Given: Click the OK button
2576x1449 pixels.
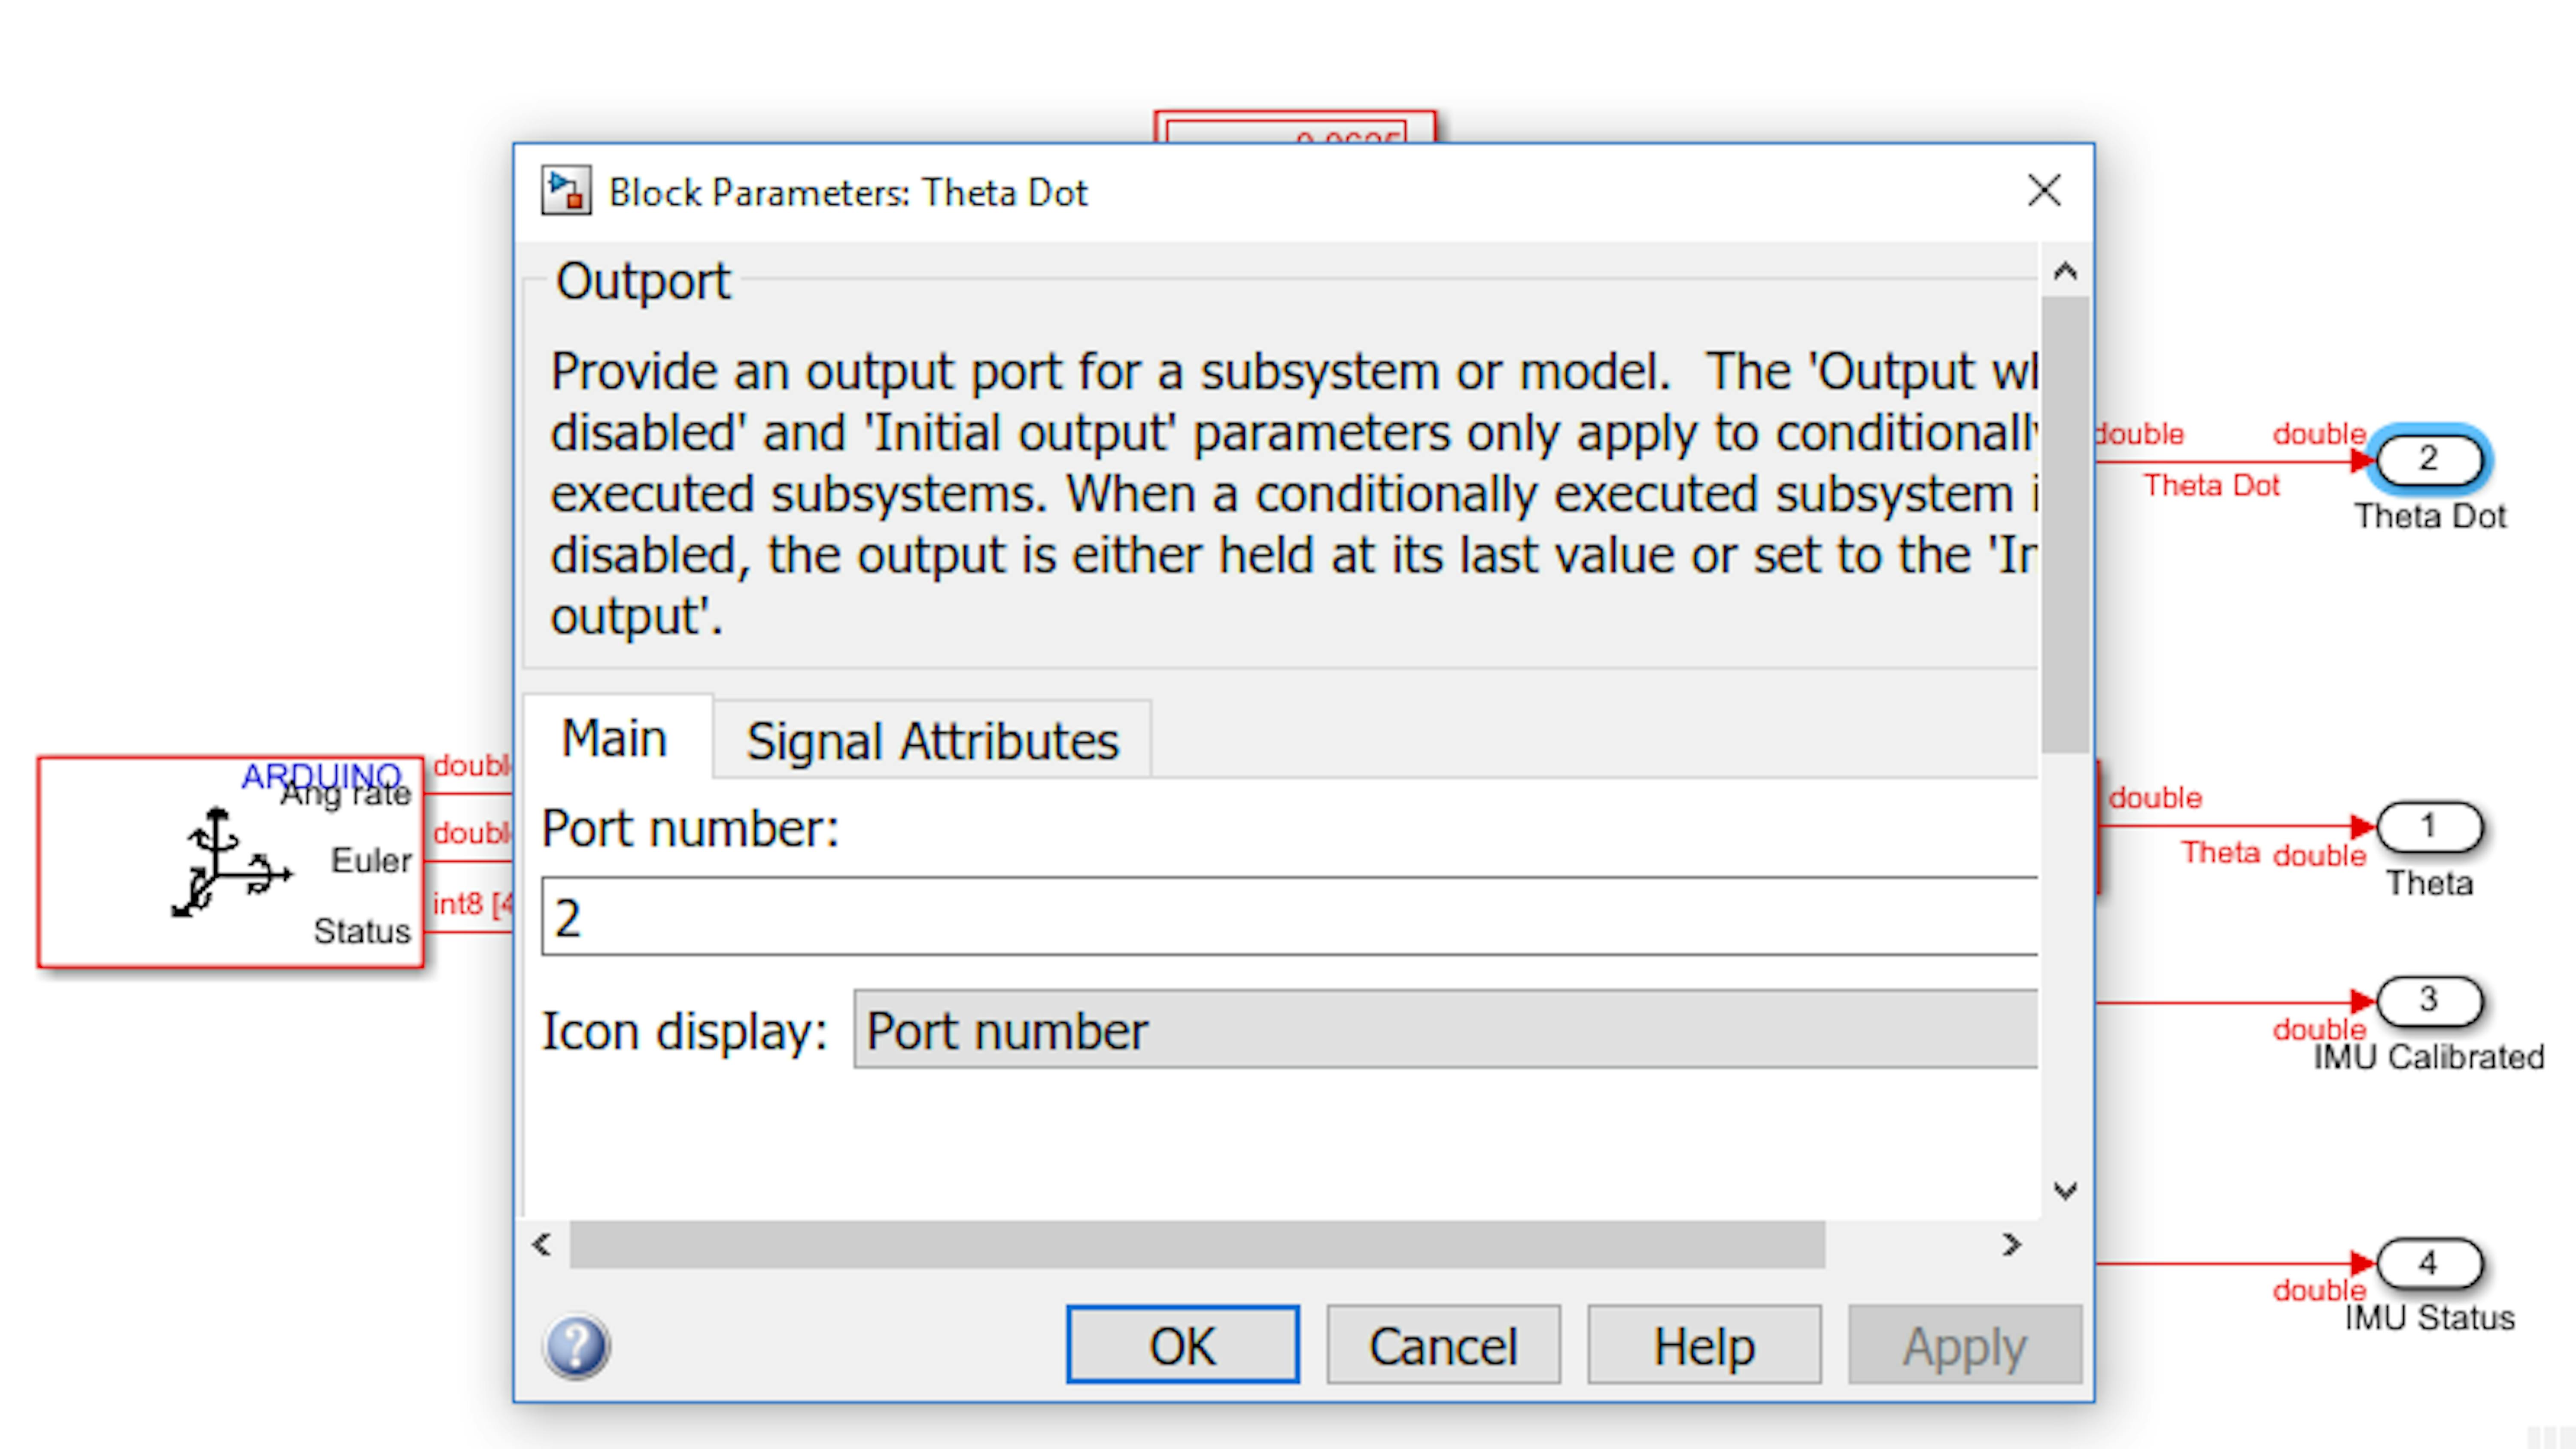Looking at the screenshot, I should click(x=1183, y=1345).
